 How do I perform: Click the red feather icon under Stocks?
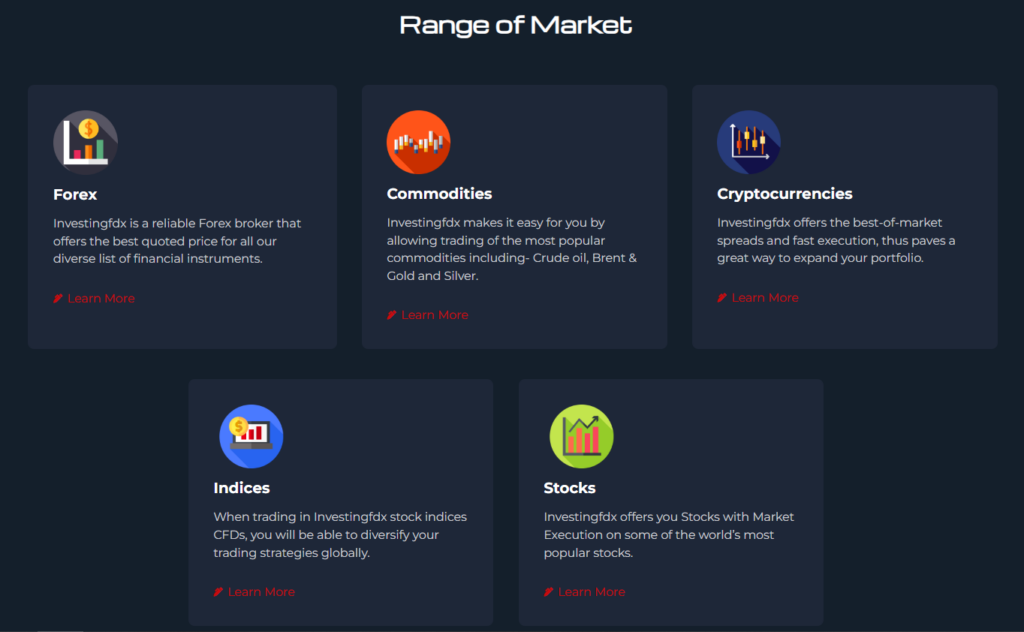click(548, 592)
